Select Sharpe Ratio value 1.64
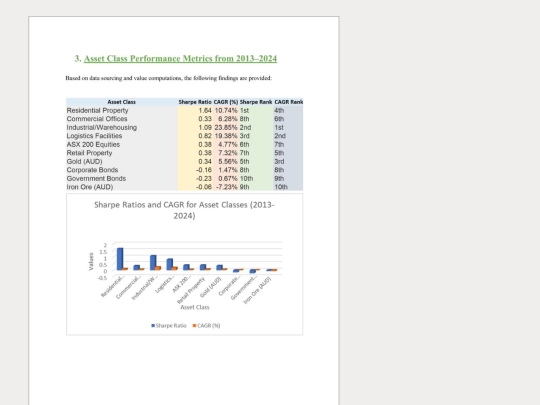Viewport: 540px width, 405px height. (205, 111)
